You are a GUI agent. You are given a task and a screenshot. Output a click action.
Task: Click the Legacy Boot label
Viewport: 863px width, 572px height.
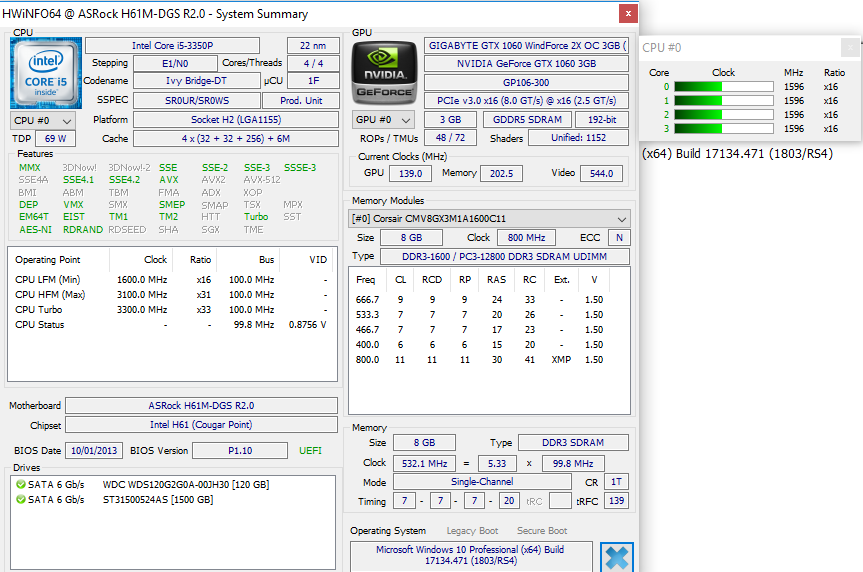(x=472, y=531)
